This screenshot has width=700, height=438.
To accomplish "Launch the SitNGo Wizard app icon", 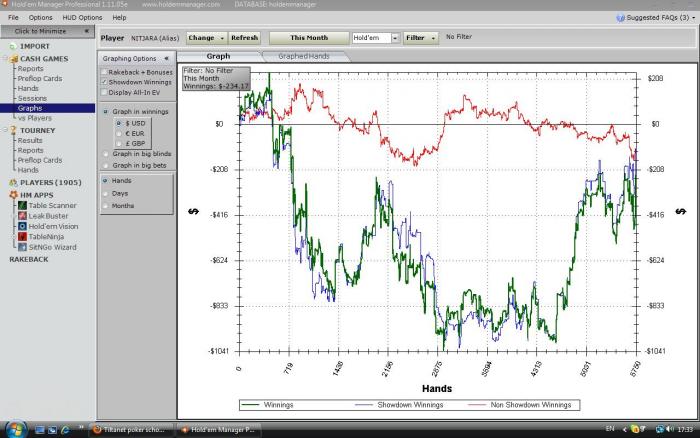I will coord(22,247).
